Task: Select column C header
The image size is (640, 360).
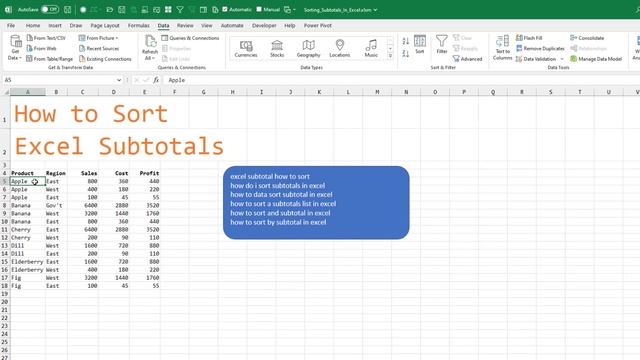Action: (x=83, y=92)
